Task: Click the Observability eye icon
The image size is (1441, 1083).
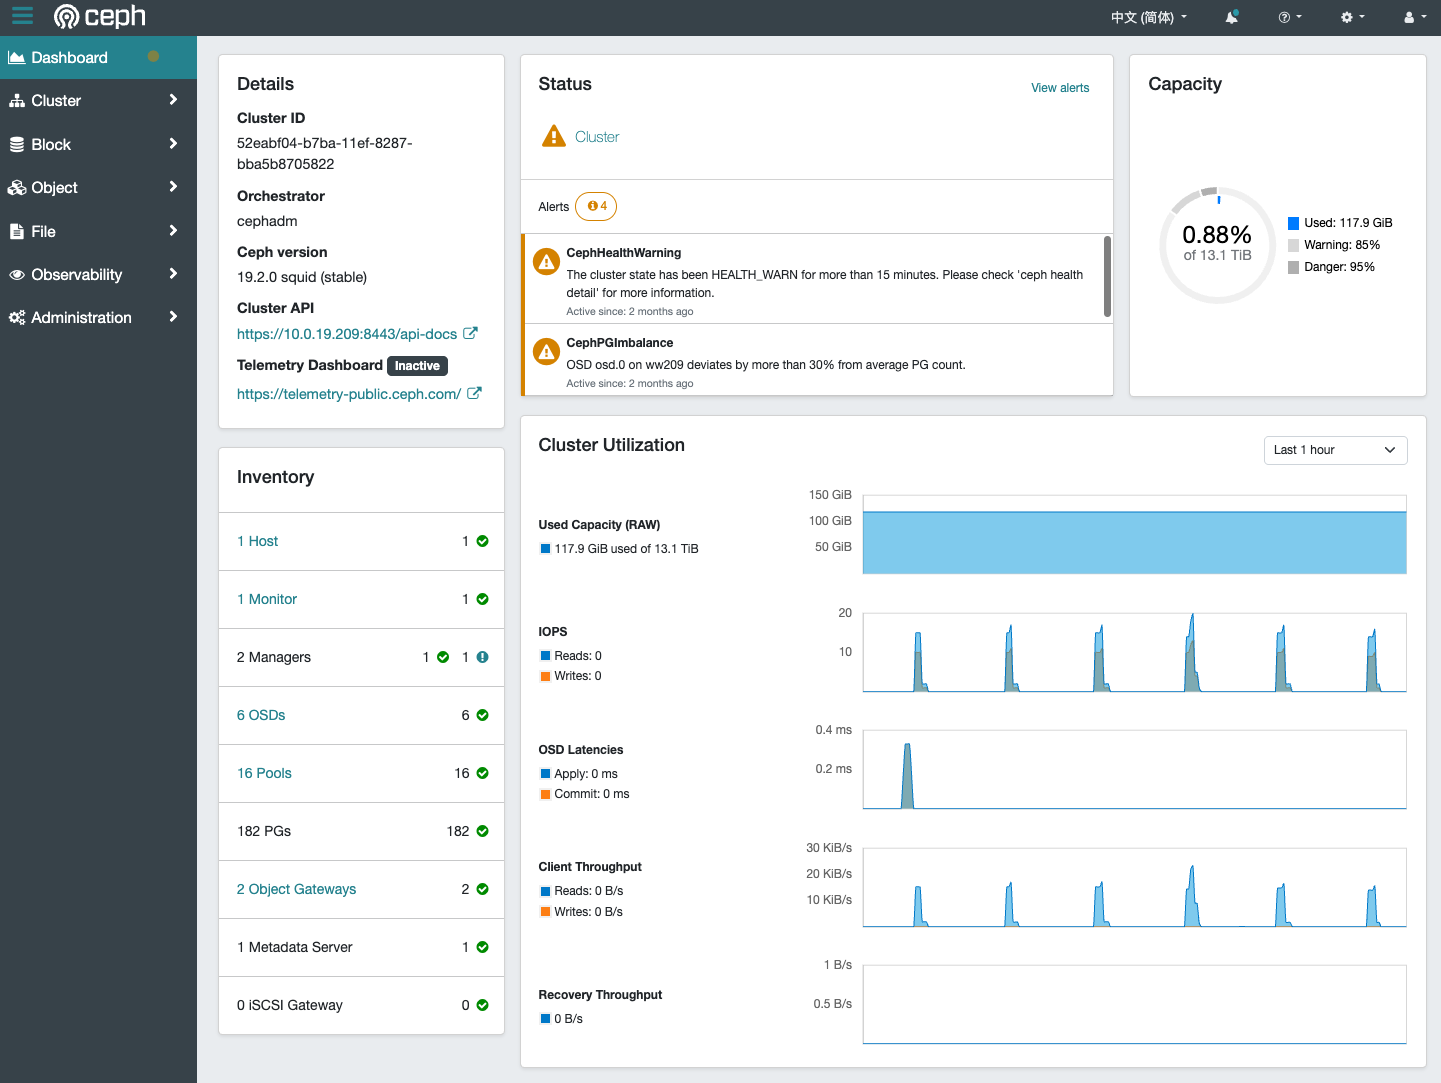Action: (16, 274)
